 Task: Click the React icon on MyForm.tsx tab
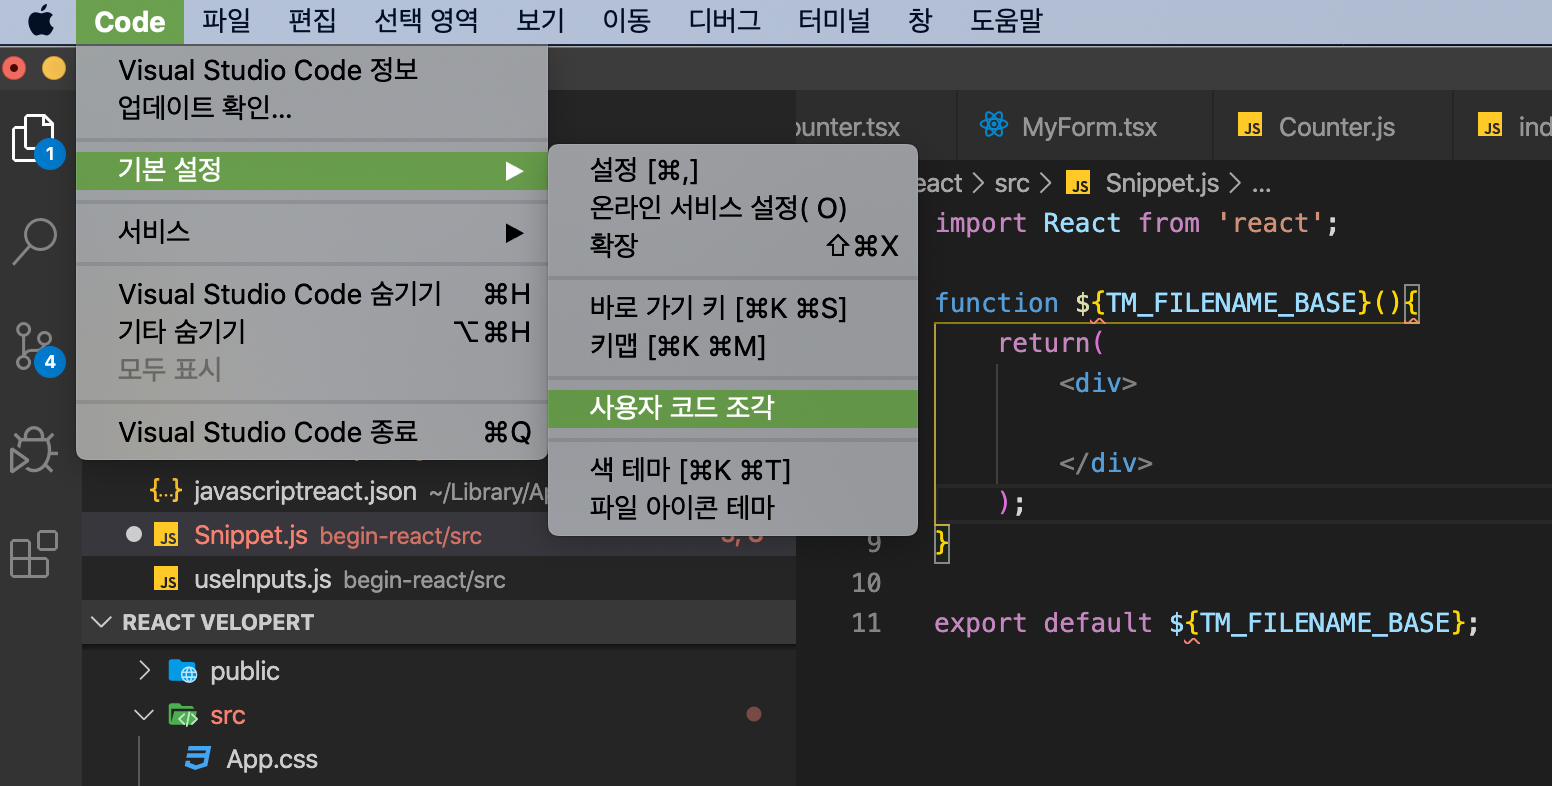[993, 126]
